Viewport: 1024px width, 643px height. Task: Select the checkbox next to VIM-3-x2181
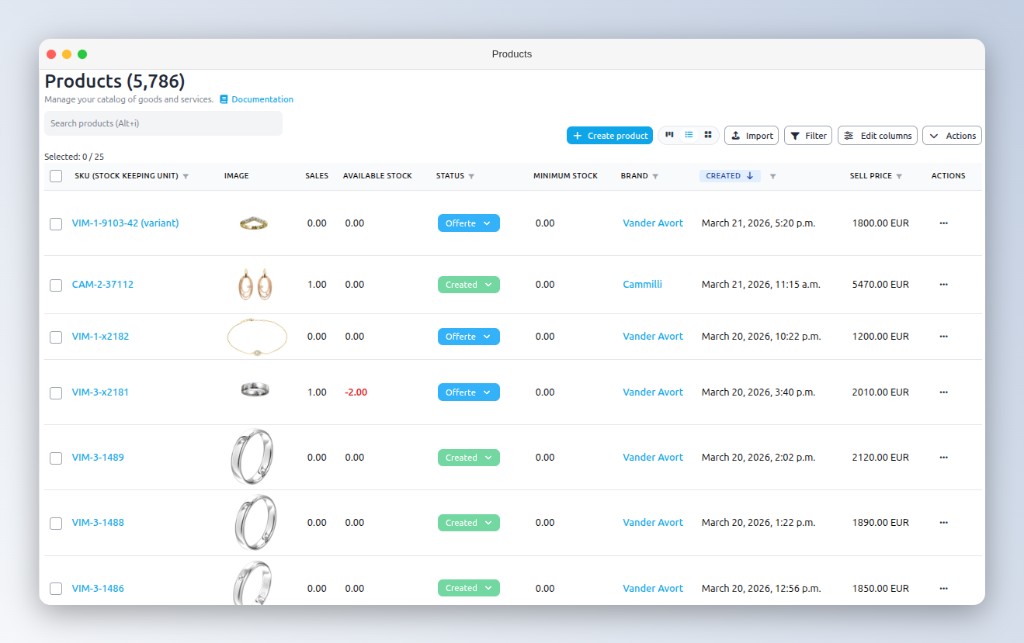click(56, 392)
